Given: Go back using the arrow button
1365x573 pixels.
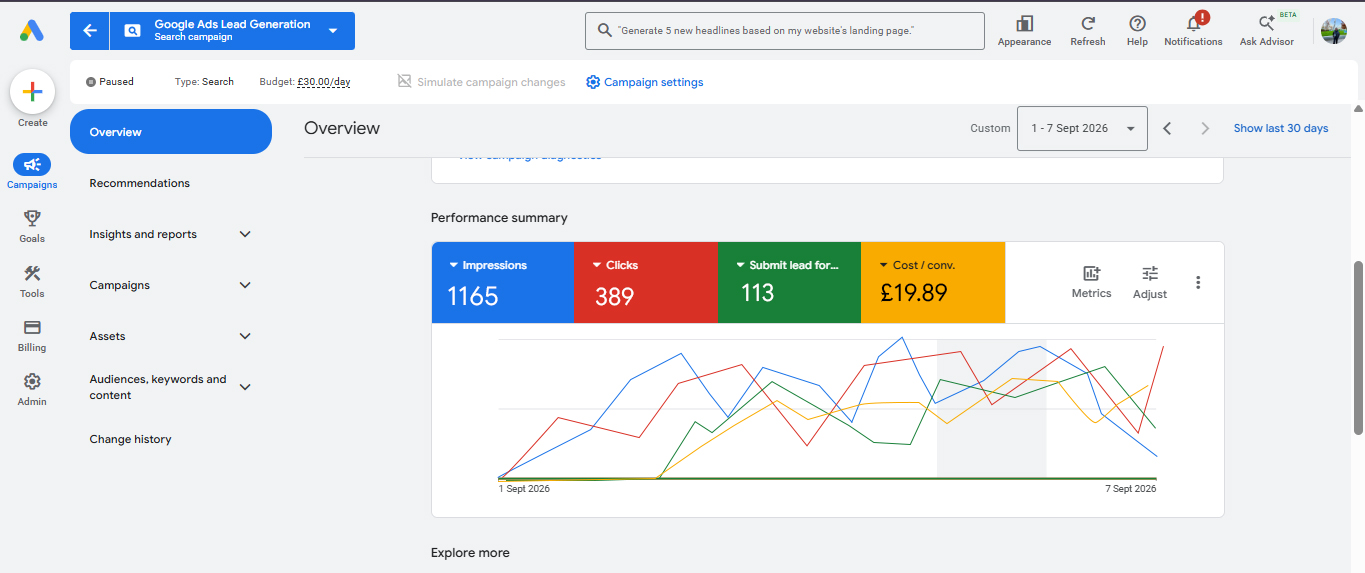Looking at the screenshot, I should (90, 31).
